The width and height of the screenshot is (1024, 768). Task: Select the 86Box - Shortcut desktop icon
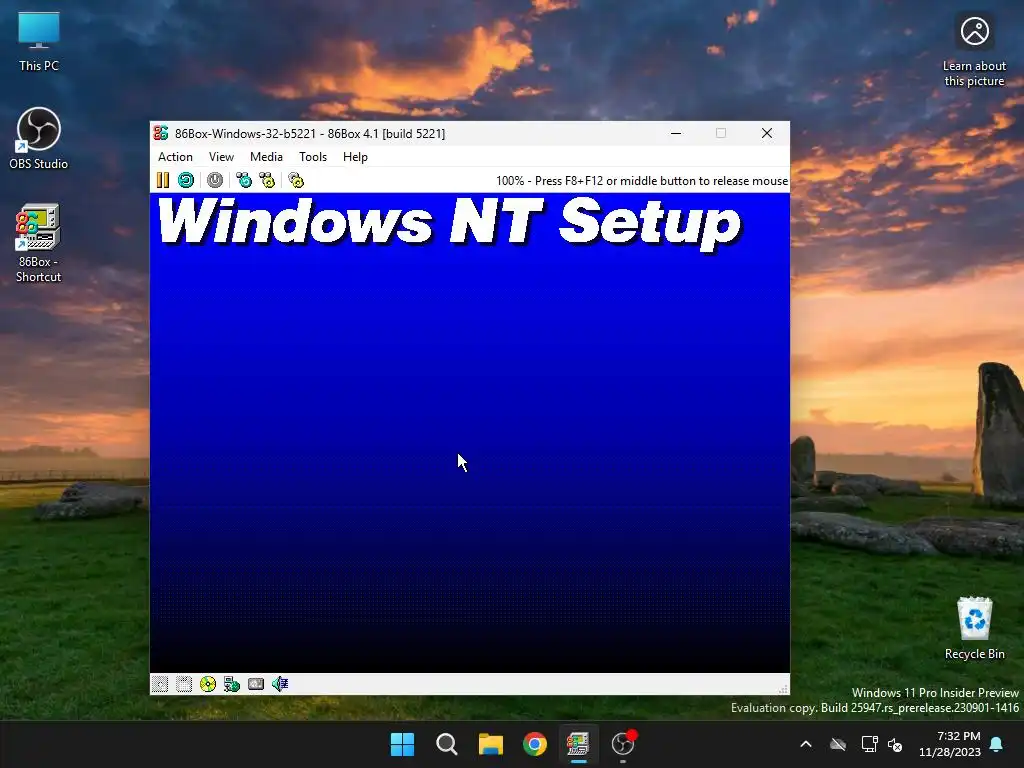[x=39, y=243]
